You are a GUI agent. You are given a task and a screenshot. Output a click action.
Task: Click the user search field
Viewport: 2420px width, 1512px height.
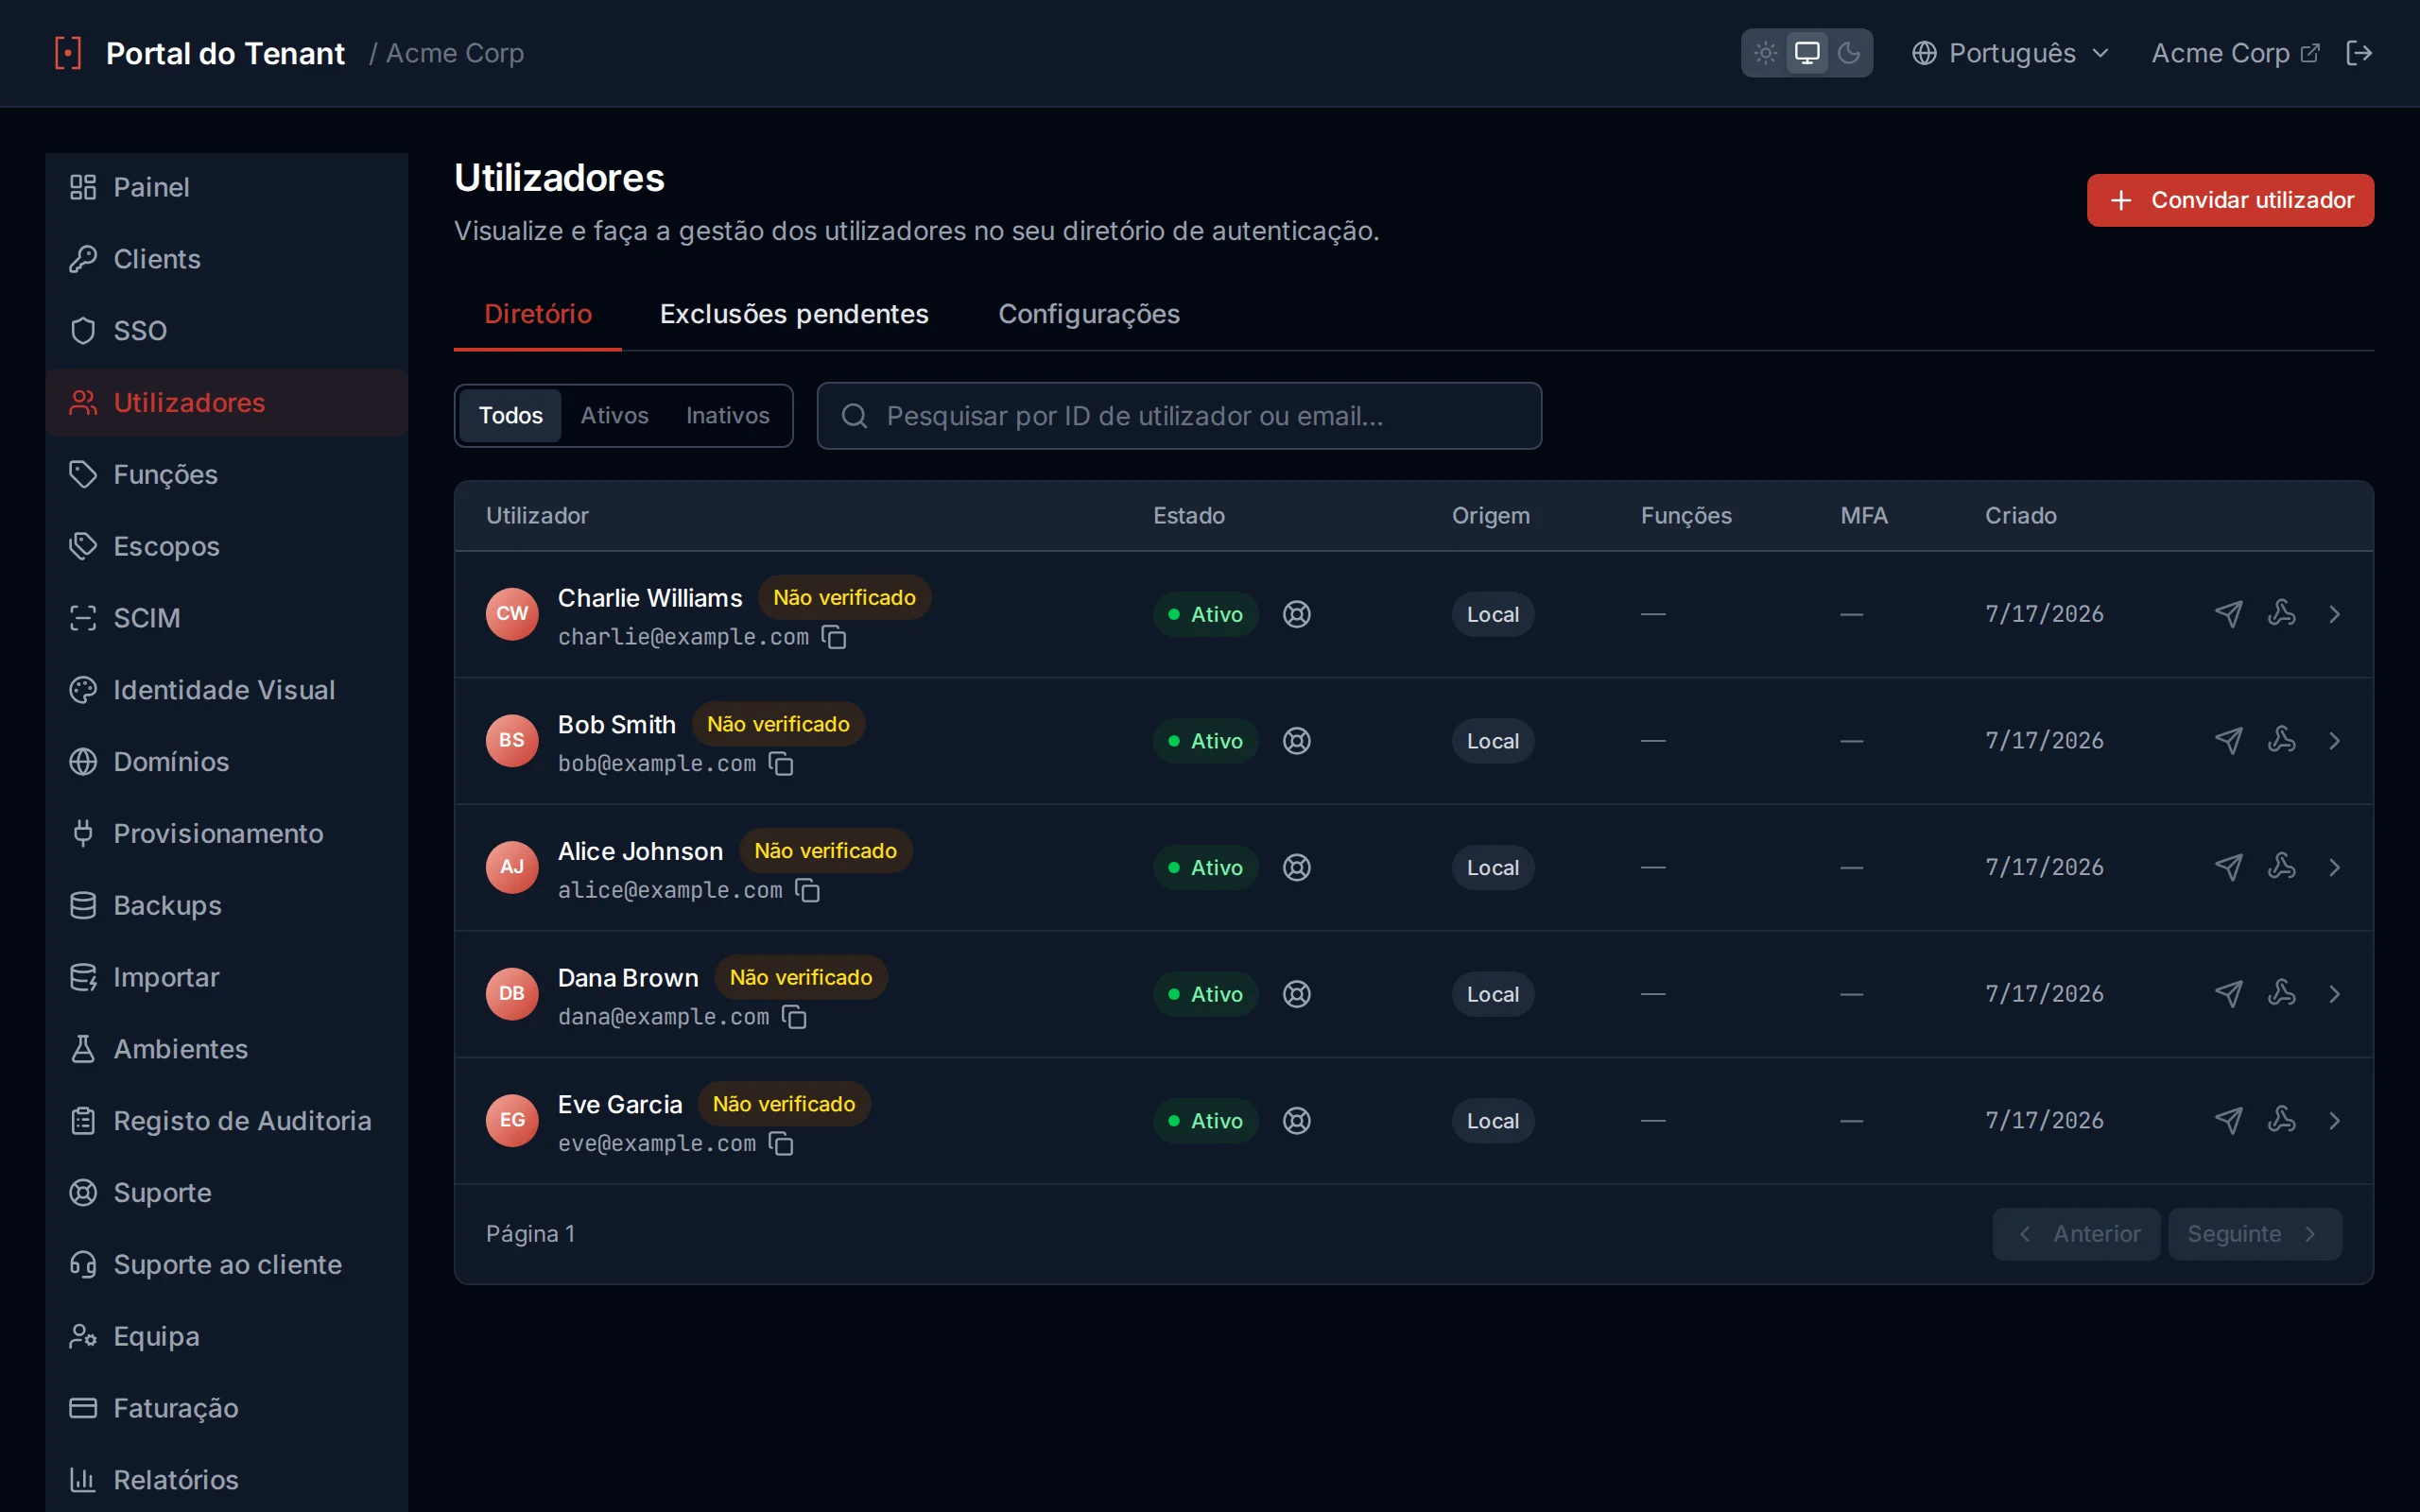click(1179, 416)
